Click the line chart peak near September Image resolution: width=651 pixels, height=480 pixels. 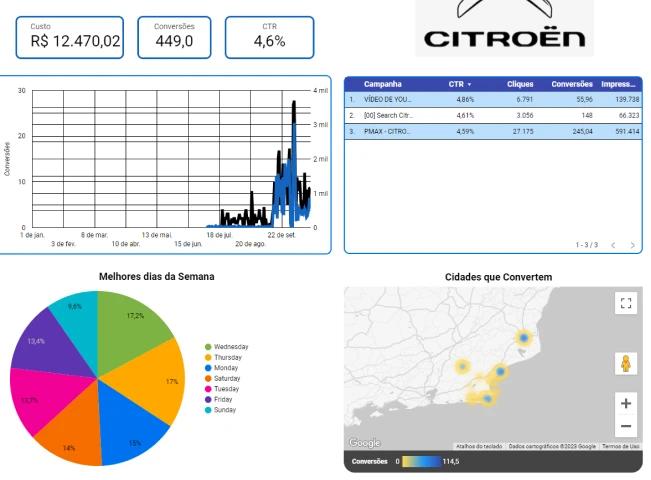pos(294,102)
